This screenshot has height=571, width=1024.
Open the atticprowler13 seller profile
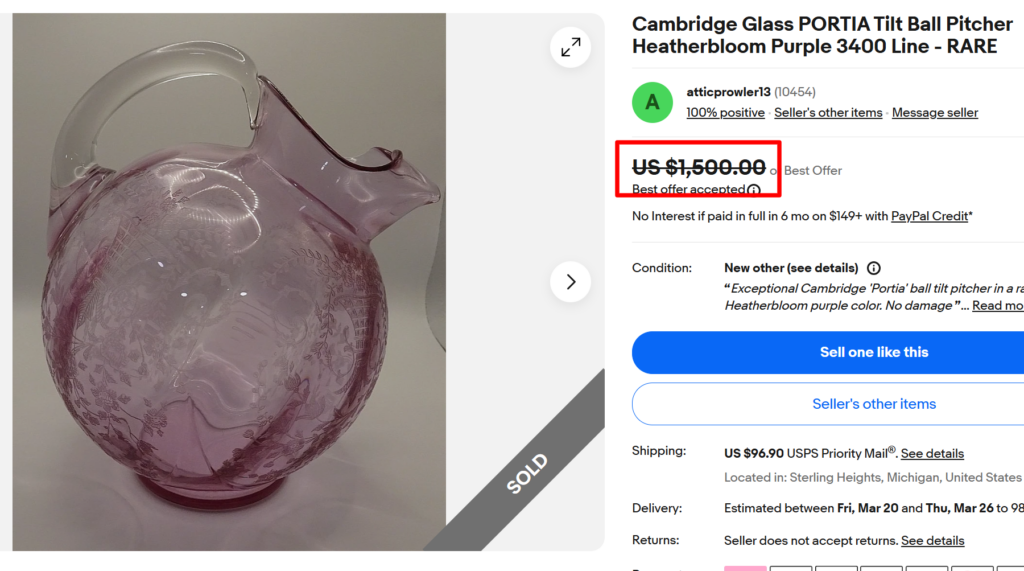(728, 92)
